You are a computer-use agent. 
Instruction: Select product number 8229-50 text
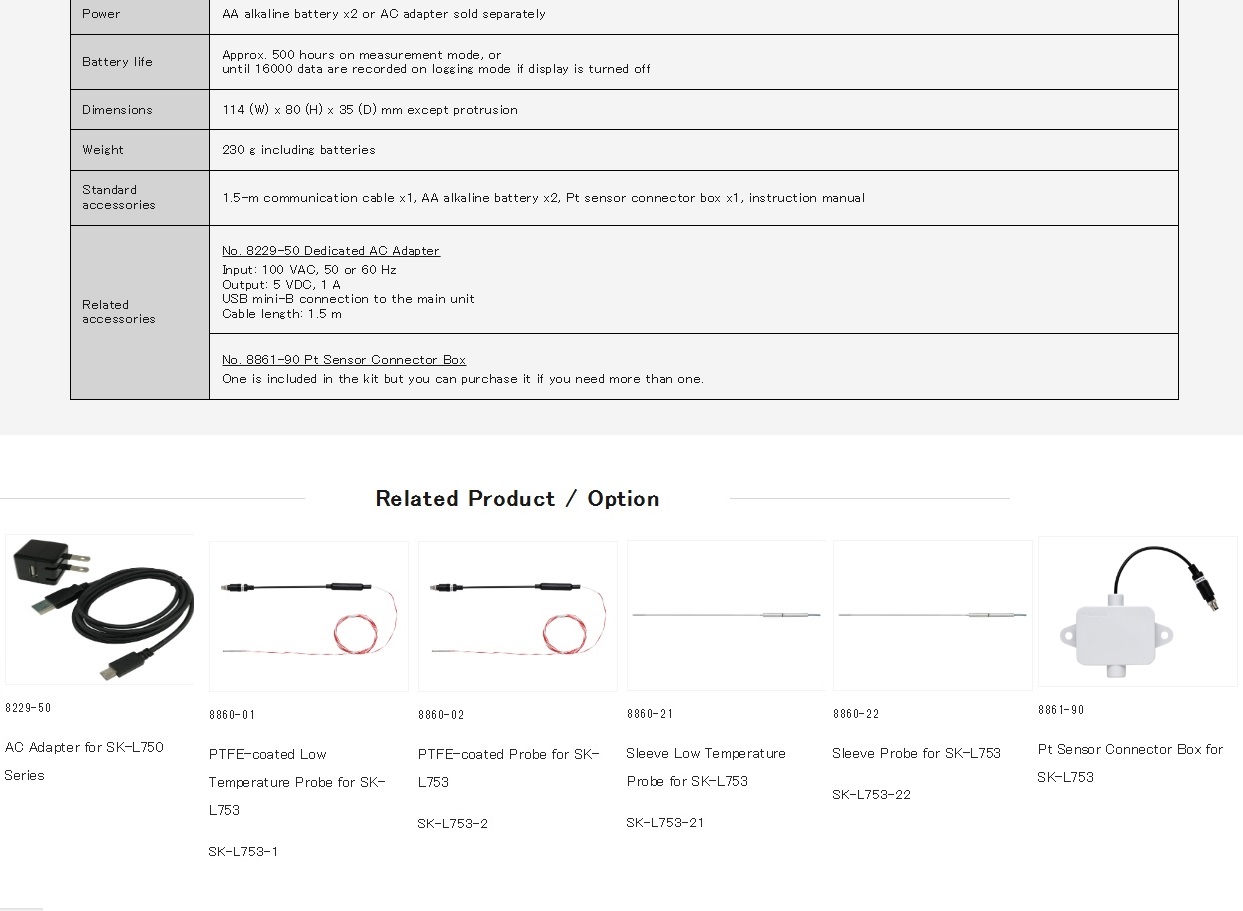click(28, 708)
